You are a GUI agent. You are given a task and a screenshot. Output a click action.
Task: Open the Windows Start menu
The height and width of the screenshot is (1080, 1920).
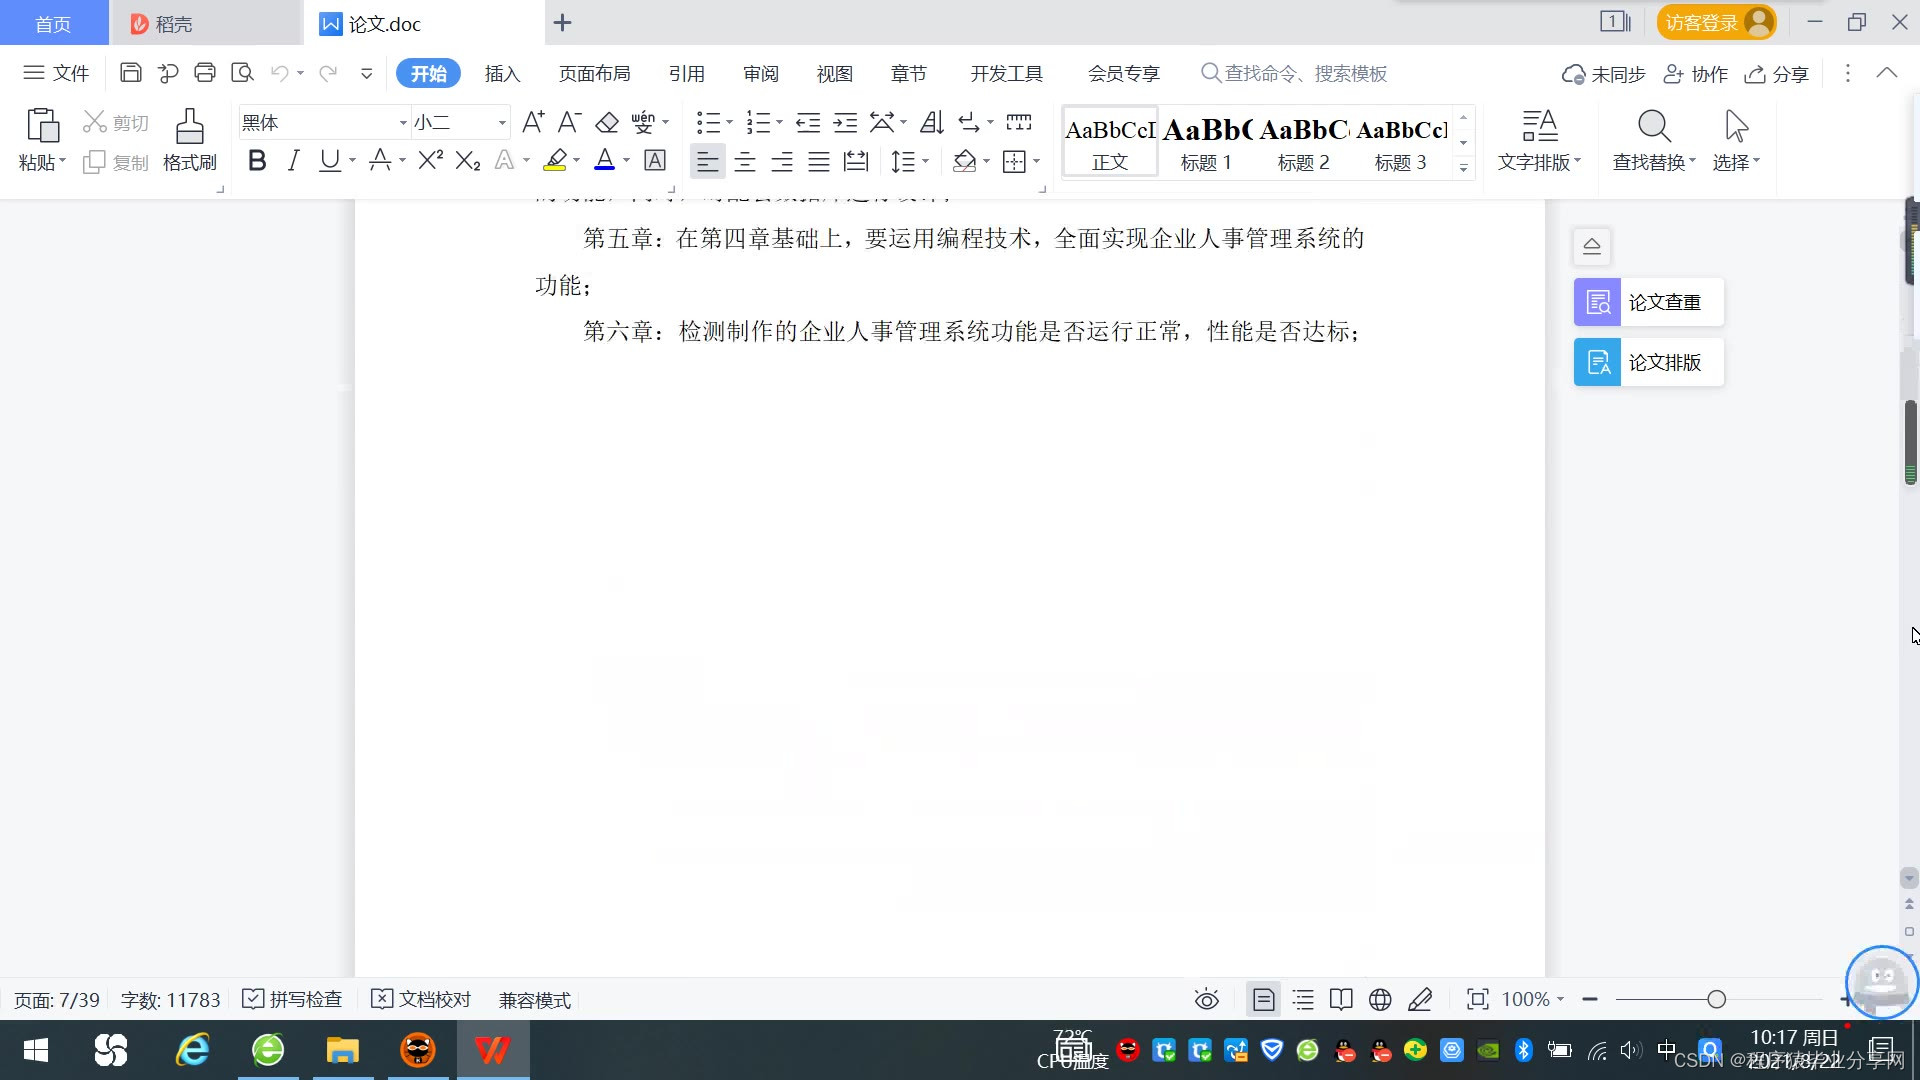point(36,1050)
